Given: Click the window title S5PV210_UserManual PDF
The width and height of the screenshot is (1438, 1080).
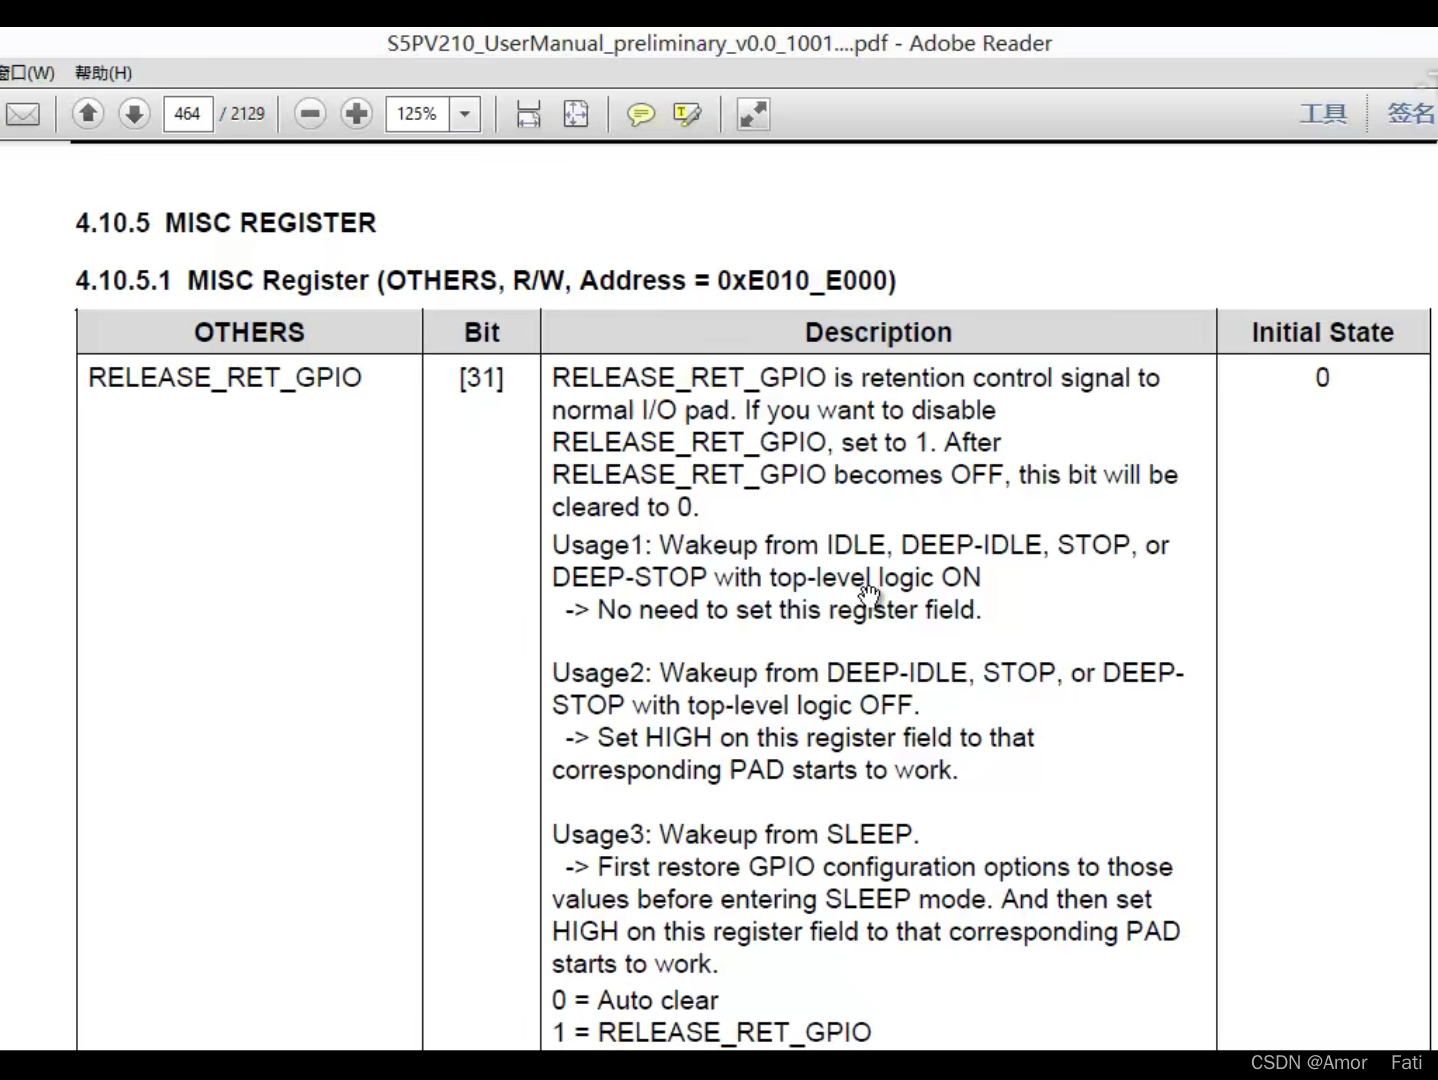Looking at the screenshot, I should (x=719, y=43).
